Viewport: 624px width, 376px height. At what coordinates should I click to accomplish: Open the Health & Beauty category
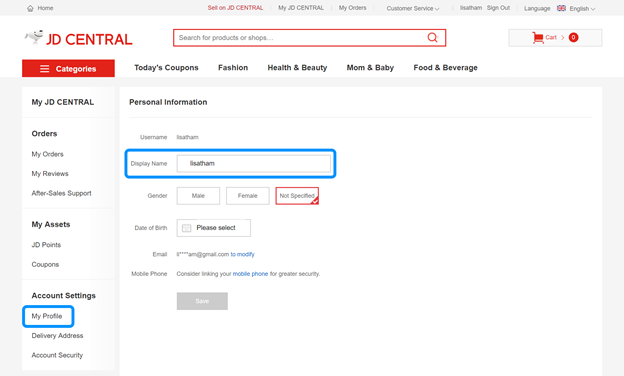pyautogui.click(x=297, y=68)
